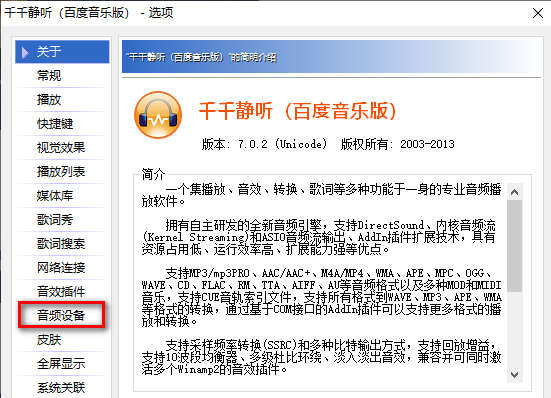Click the intro scrollbar down arrow
The image size is (551, 398).
(x=514, y=375)
